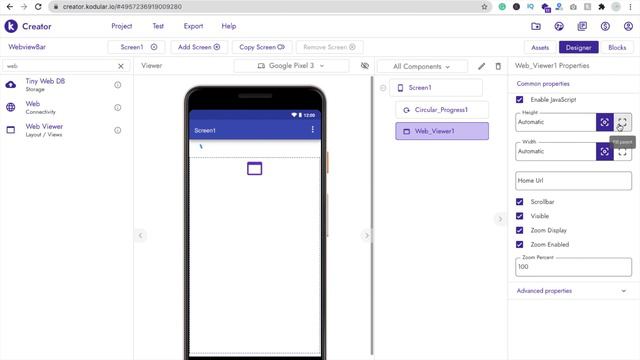Image resolution: width=640 pixels, height=360 pixels.
Task: Click Add Screen button
Action: click(199, 47)
